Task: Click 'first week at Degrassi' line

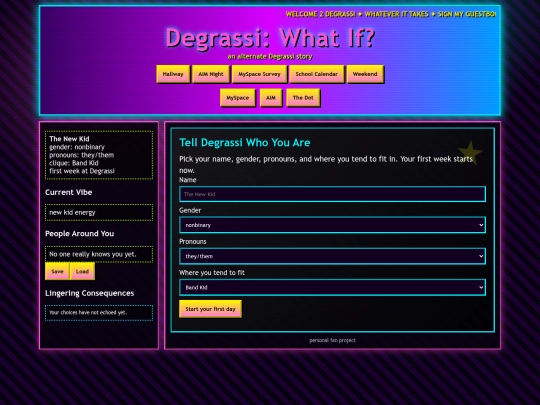Action: [82, 171]
